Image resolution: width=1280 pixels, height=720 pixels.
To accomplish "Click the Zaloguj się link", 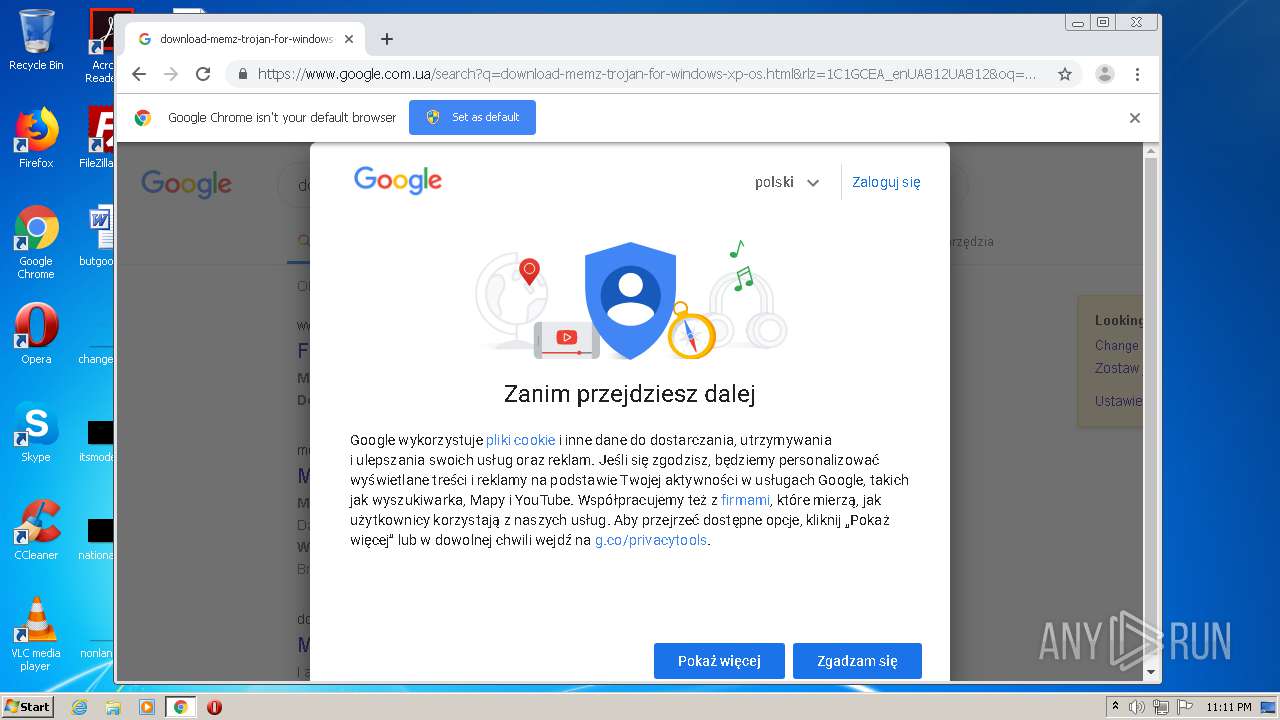I will pos(886,182).
